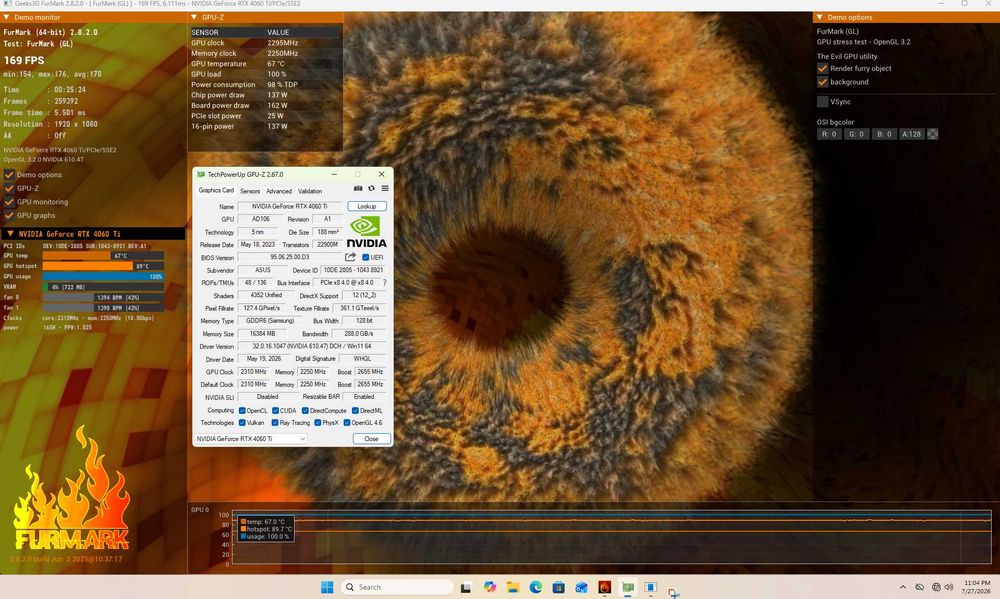Uncheck Render furry object
The image size is (1000, 599).
click(x=823, y=68)
